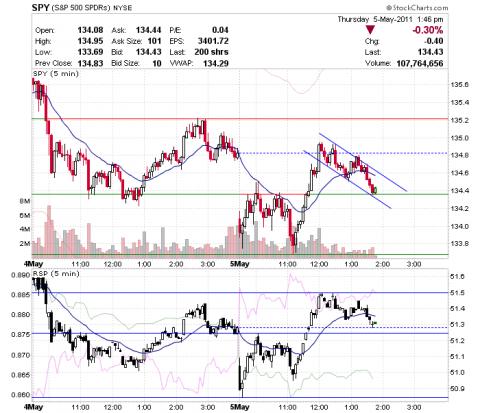Click the 'Prev Close:' field label

pos(54,63)
